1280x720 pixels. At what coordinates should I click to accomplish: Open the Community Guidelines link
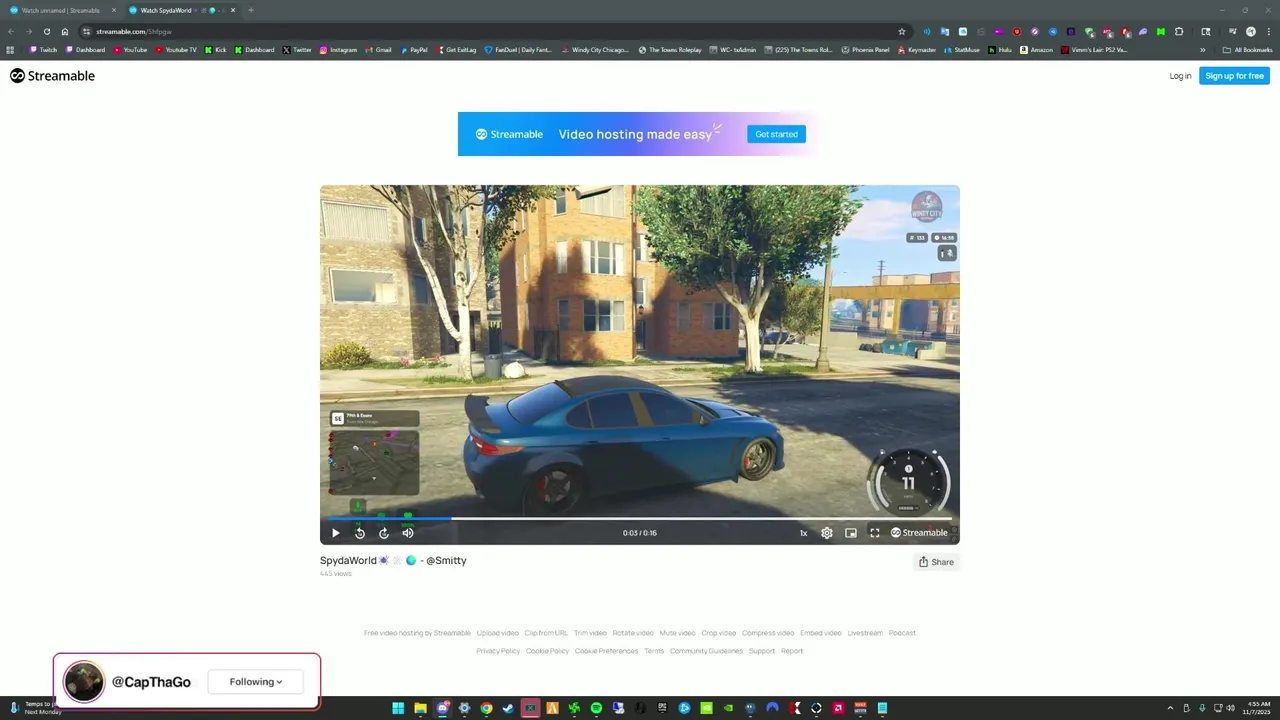706,651
